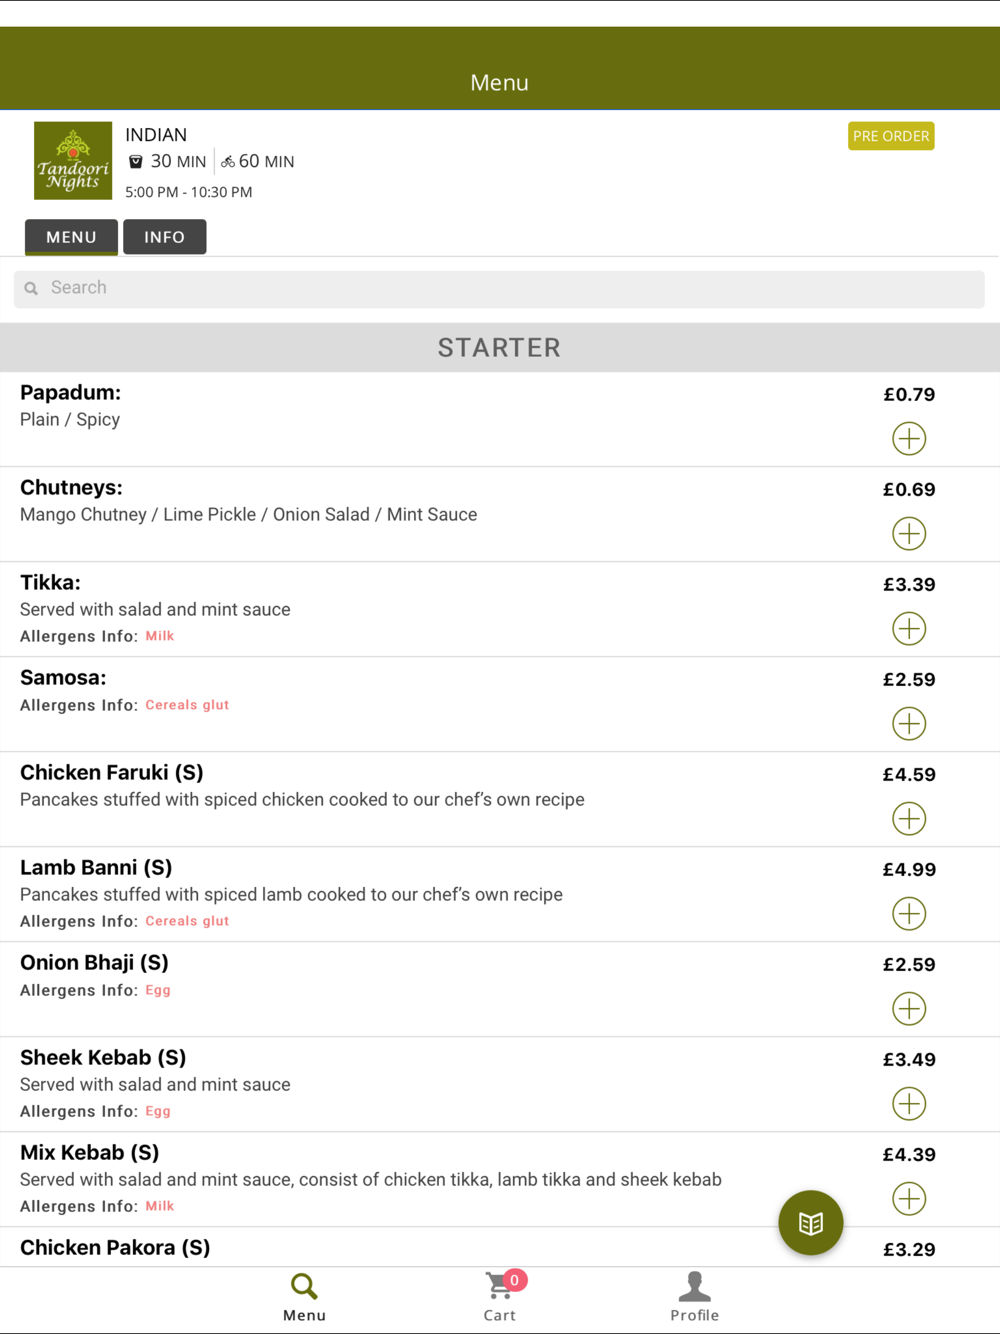1000x1334 pixels.
Task: Add Onion Bhaji (S) to cart
Action: [909, 1008]
